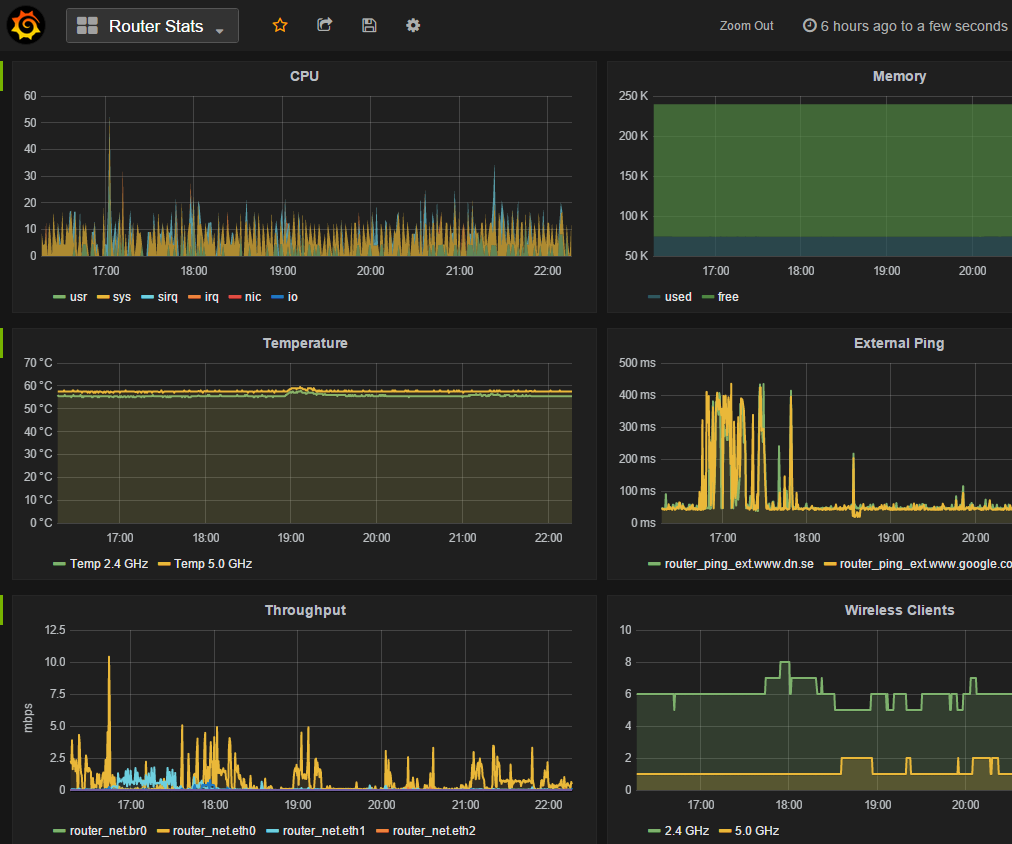Click the Grafana logo icon

click(x=25, y=25)
